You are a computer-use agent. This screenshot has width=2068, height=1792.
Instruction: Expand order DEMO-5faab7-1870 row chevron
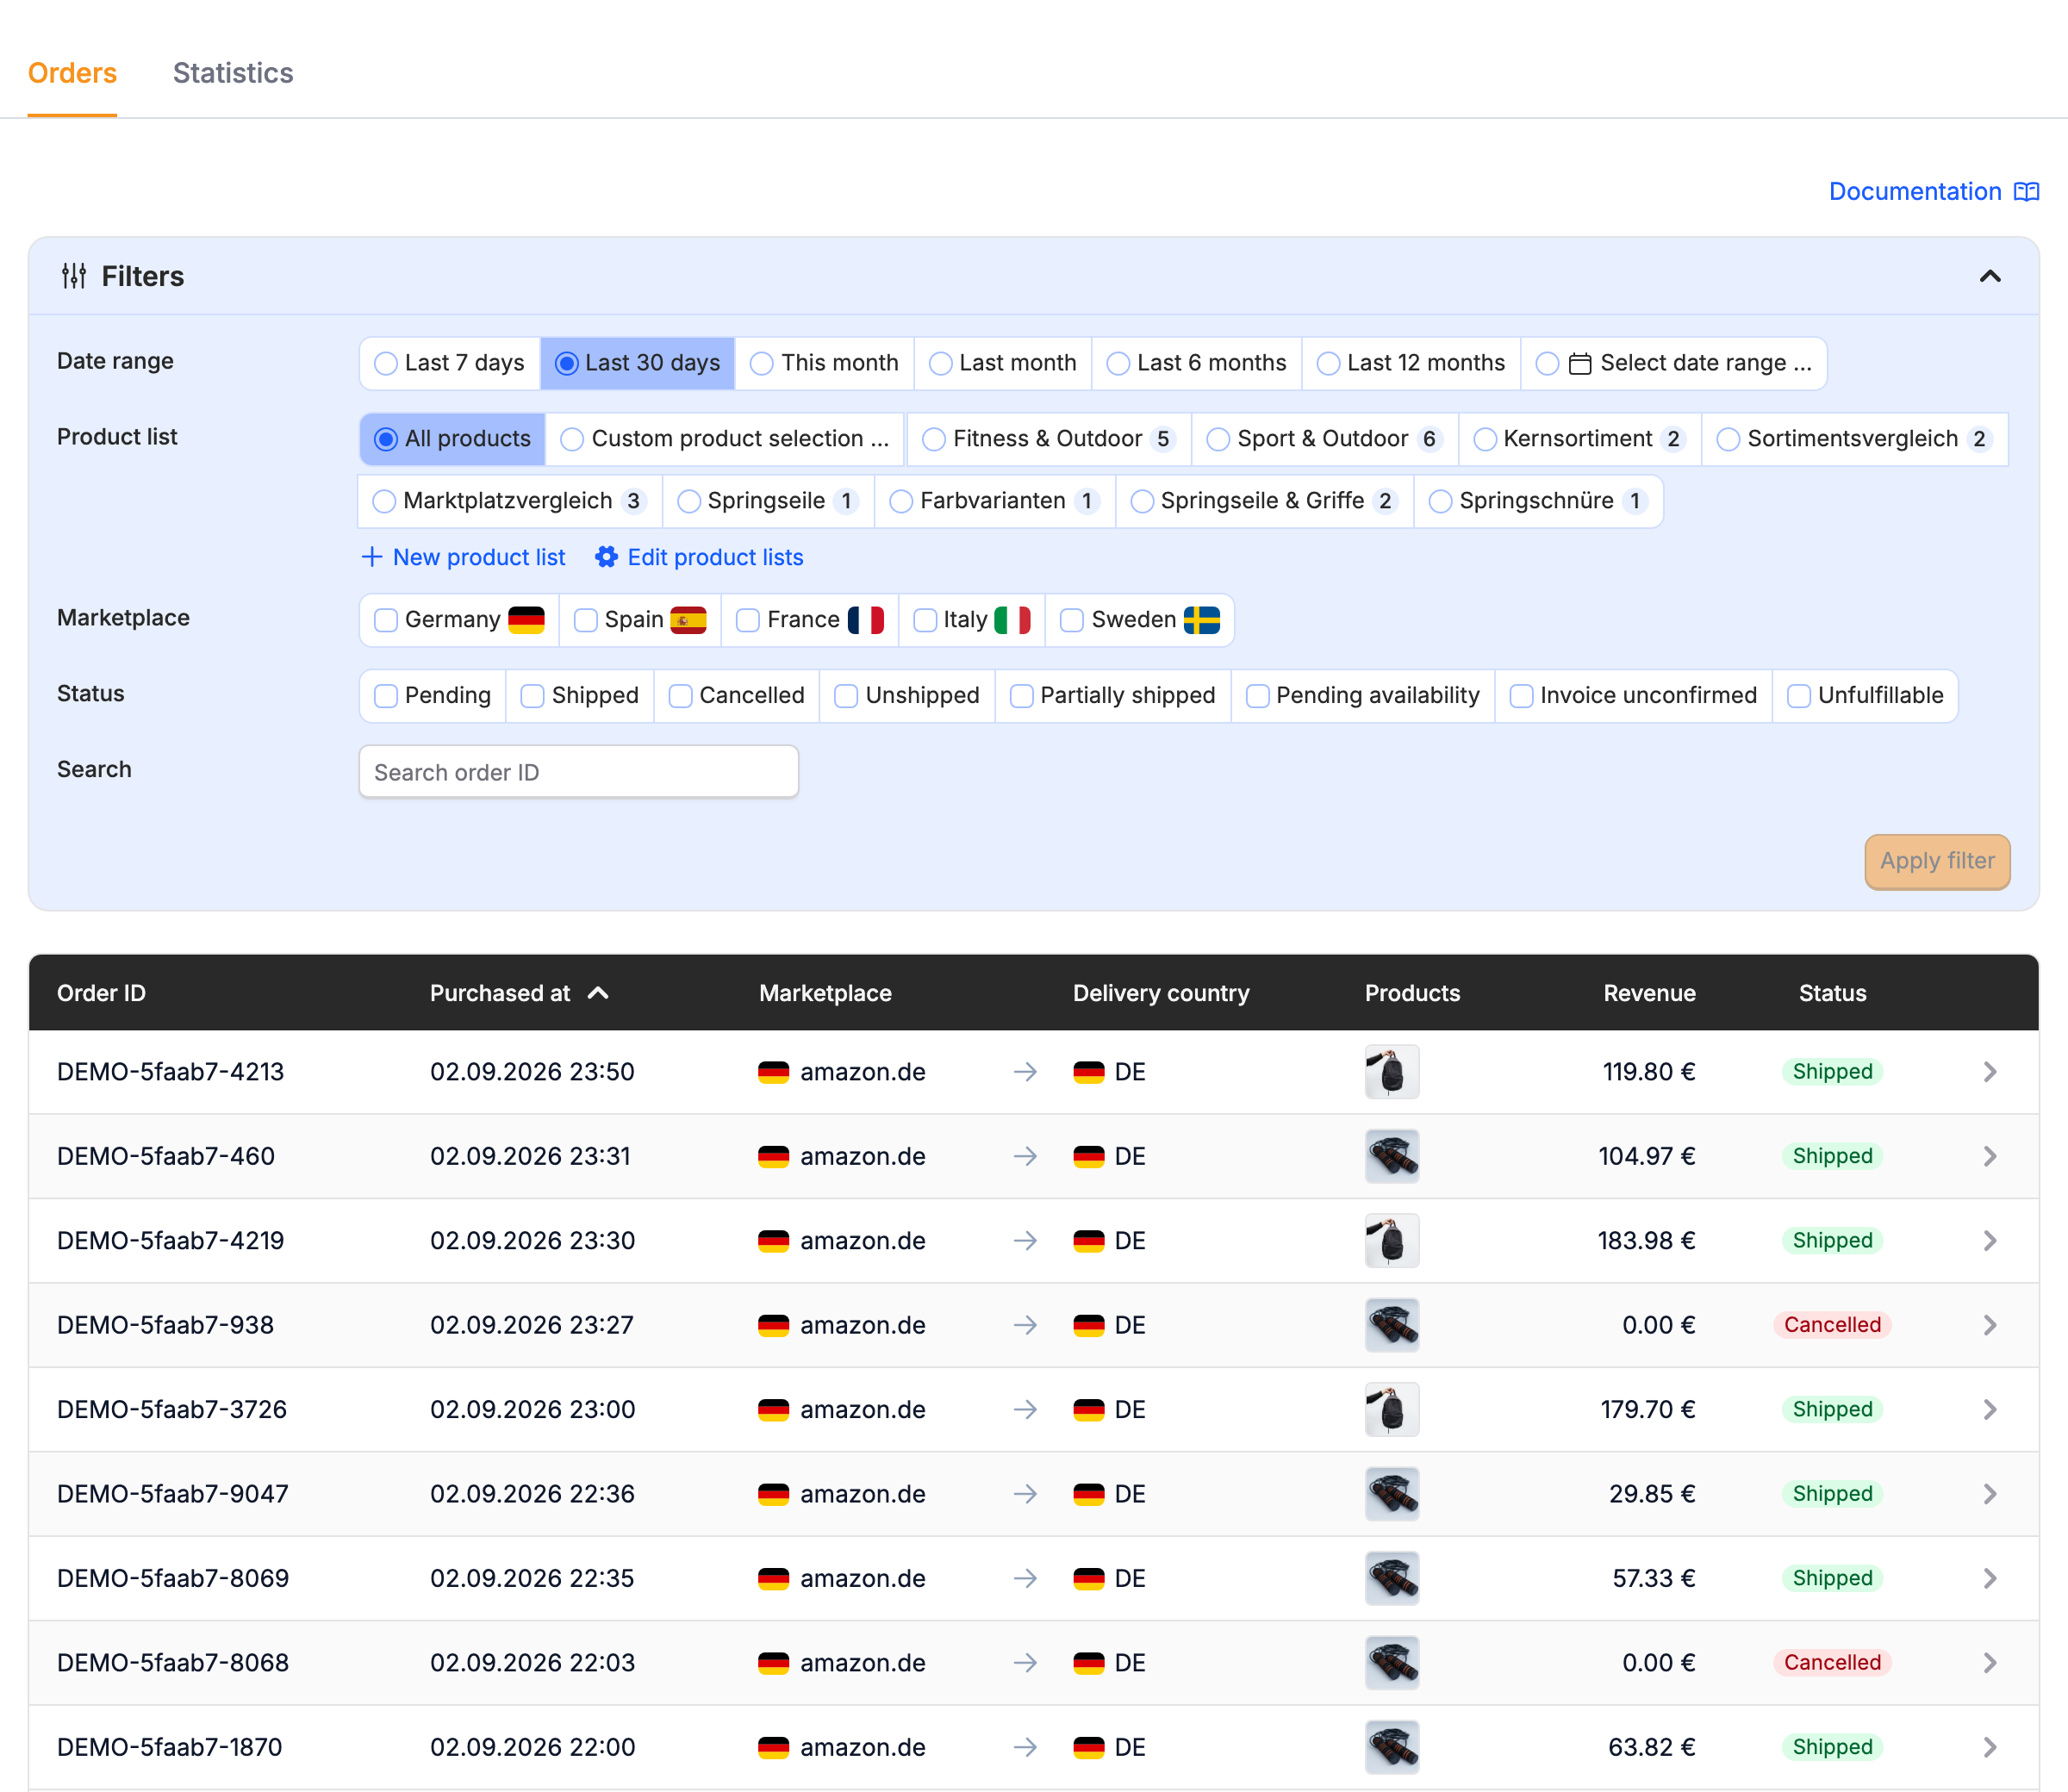pyautogui.click(x=1990, y=1747)
